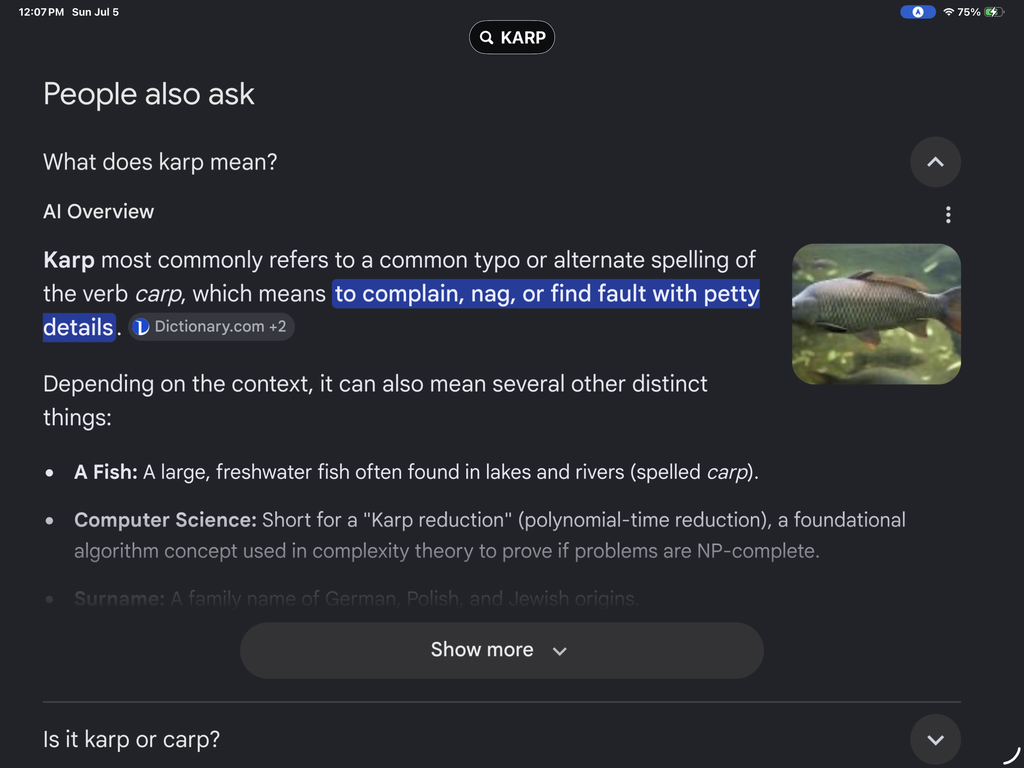Expand the "Is it karp or carp?" question
1024x768 pixels.
[935, 739]
